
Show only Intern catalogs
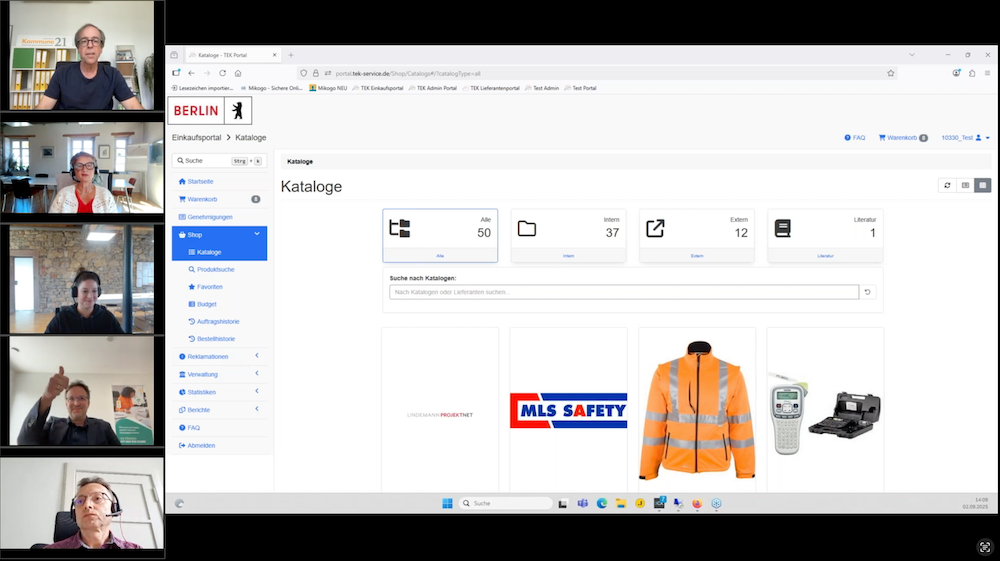tap(568, 236)
